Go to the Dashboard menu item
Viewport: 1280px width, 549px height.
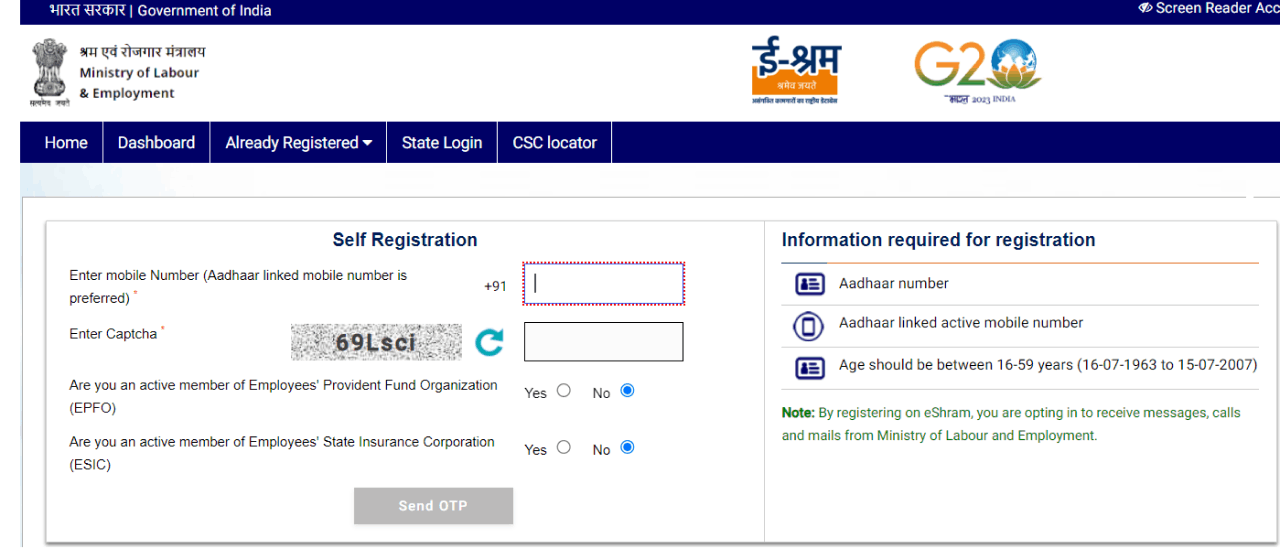coord(156,143)
